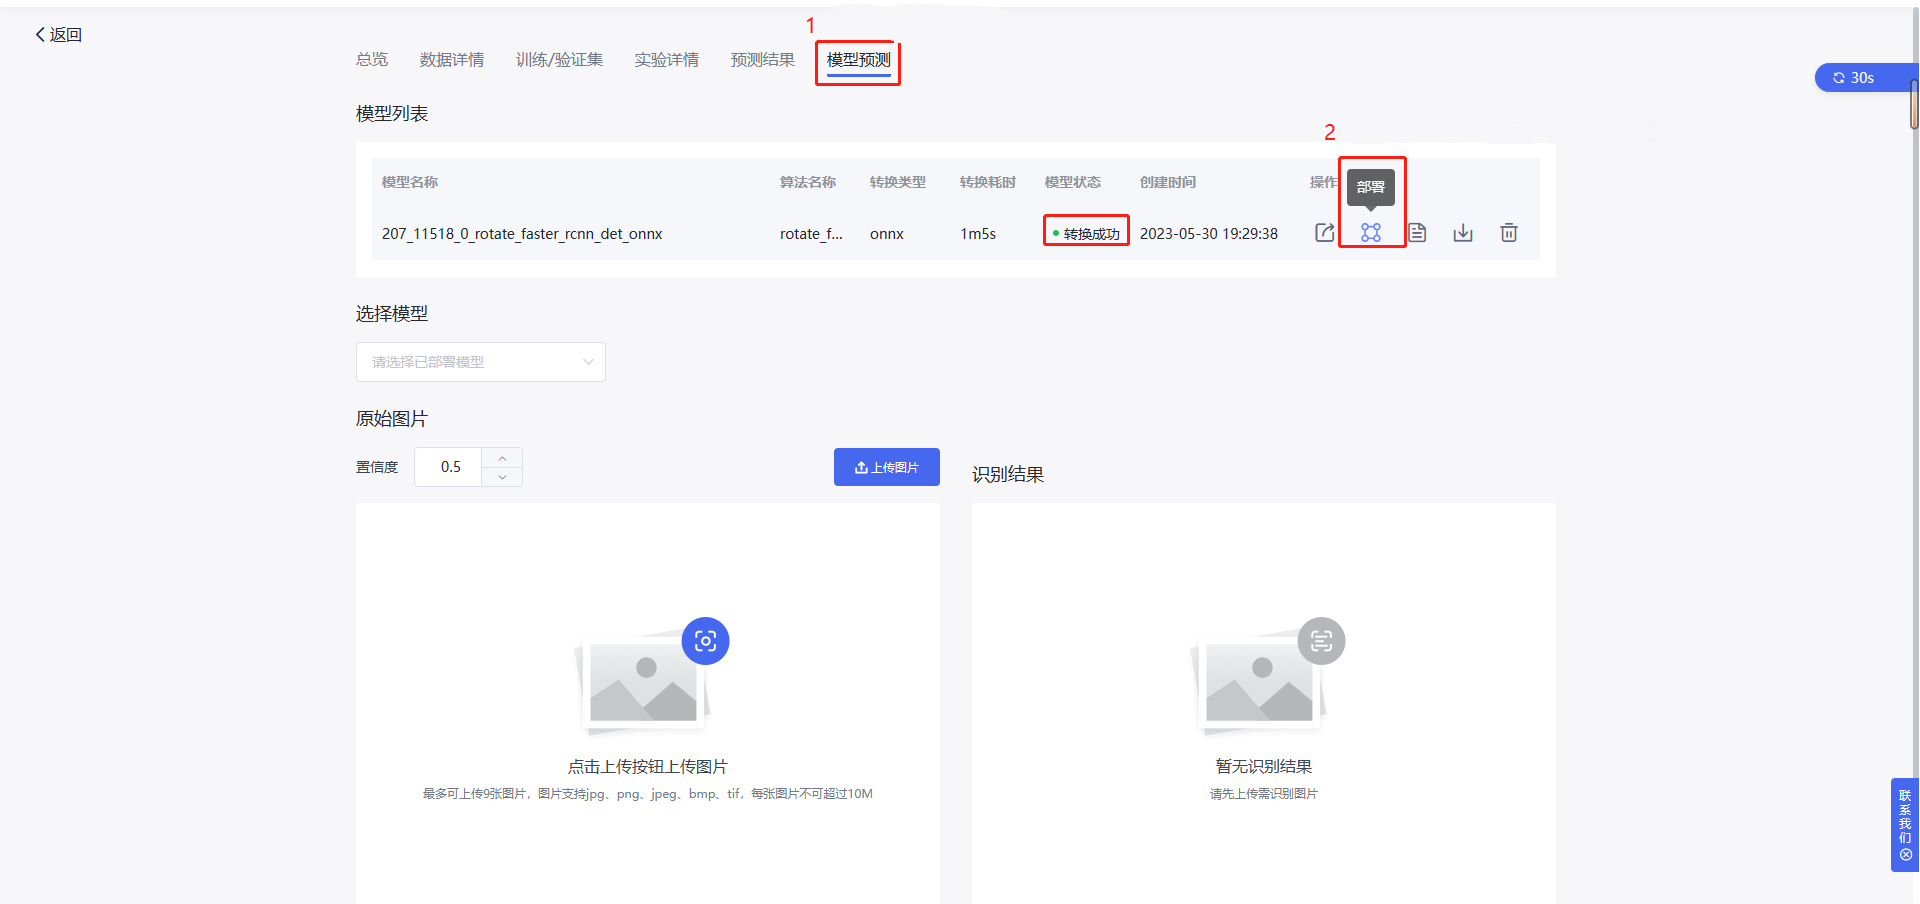Click the gray result icon on the placeholder
The height and width of the screenshot is (904, 1920).
[1322, 641]
